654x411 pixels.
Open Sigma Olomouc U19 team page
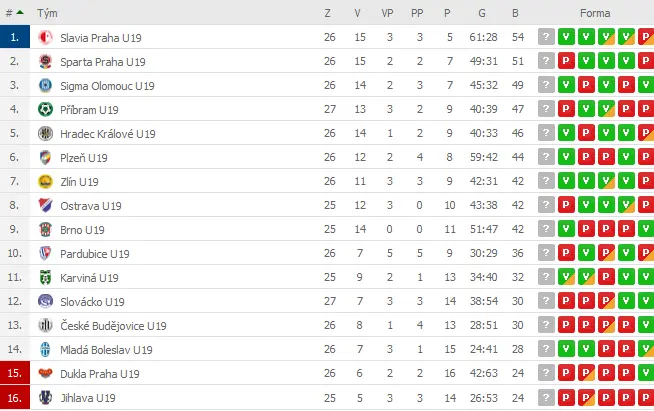point(107,86)
